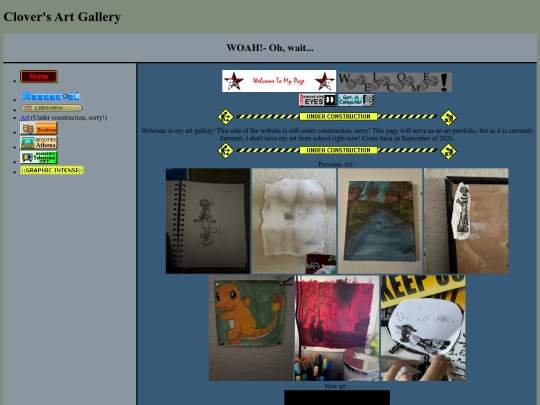Click the blue star pixel banner link

[x=51, y=96]
